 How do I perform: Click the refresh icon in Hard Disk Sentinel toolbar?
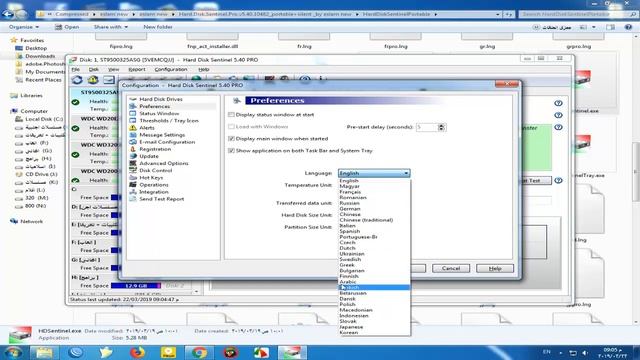tap(77, 80)
